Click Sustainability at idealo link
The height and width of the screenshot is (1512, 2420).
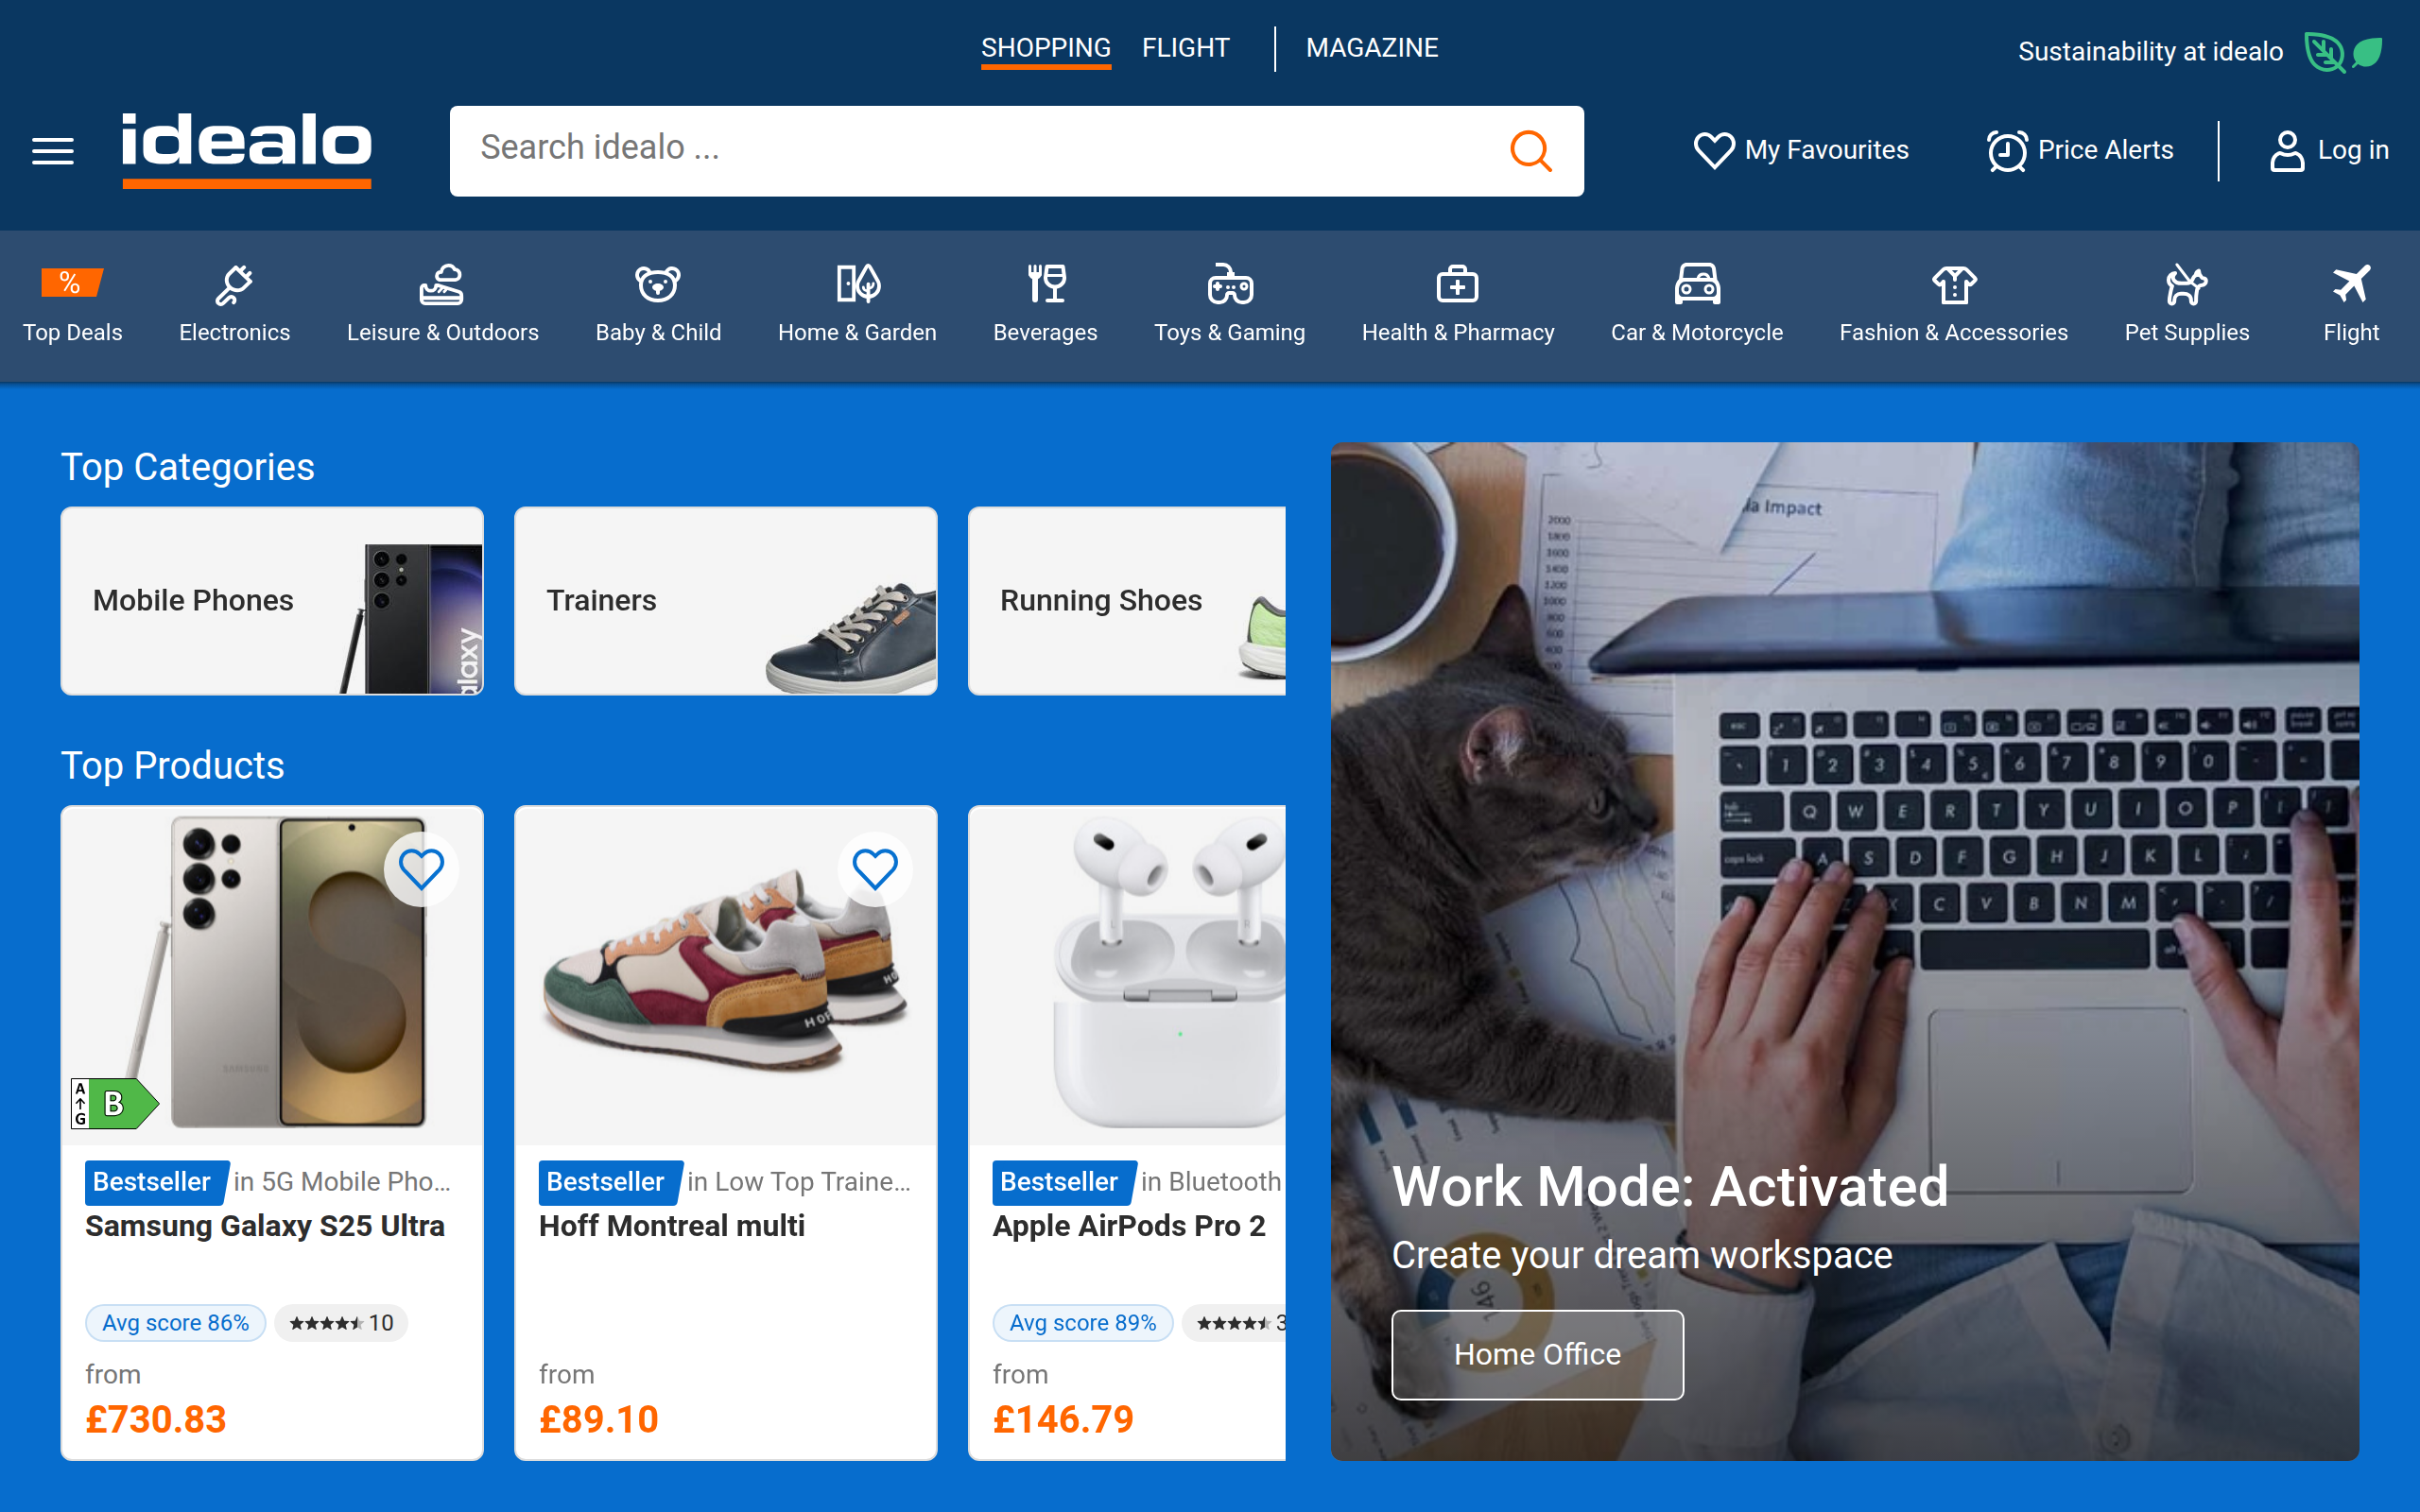2150,52
